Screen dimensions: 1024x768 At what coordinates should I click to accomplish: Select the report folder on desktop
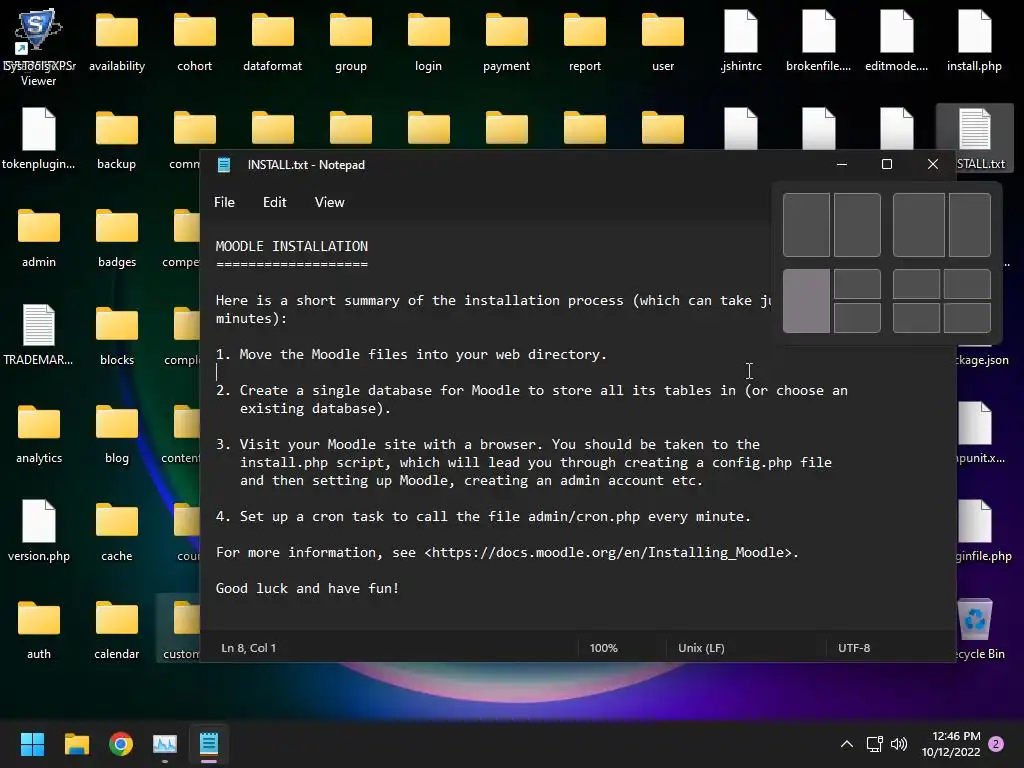584,42
